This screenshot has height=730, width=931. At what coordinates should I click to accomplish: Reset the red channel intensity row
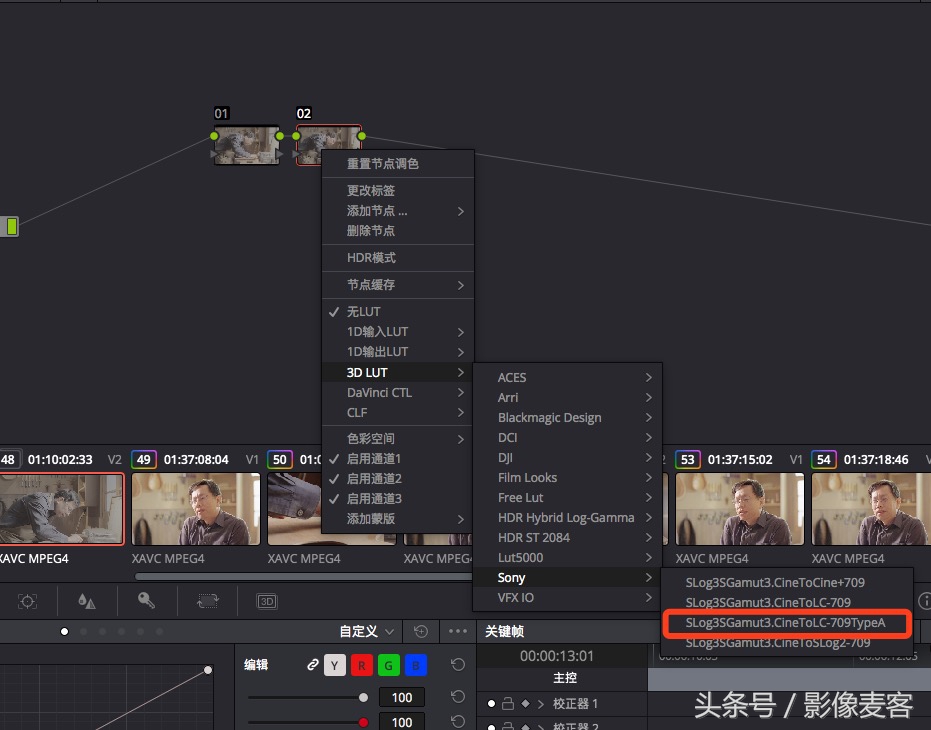458,721
